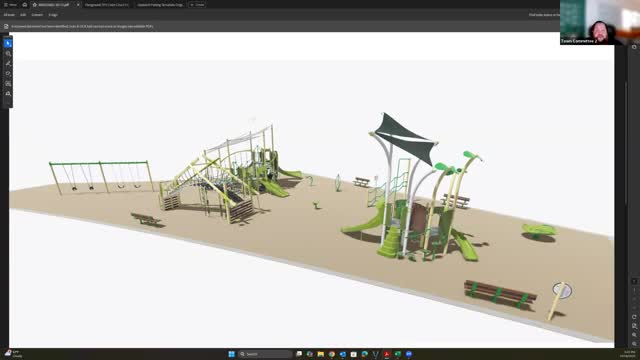Screen dimensions: 640x360
Task: Click the zoom in icon at bottom right
Action: tap(634, 335)
